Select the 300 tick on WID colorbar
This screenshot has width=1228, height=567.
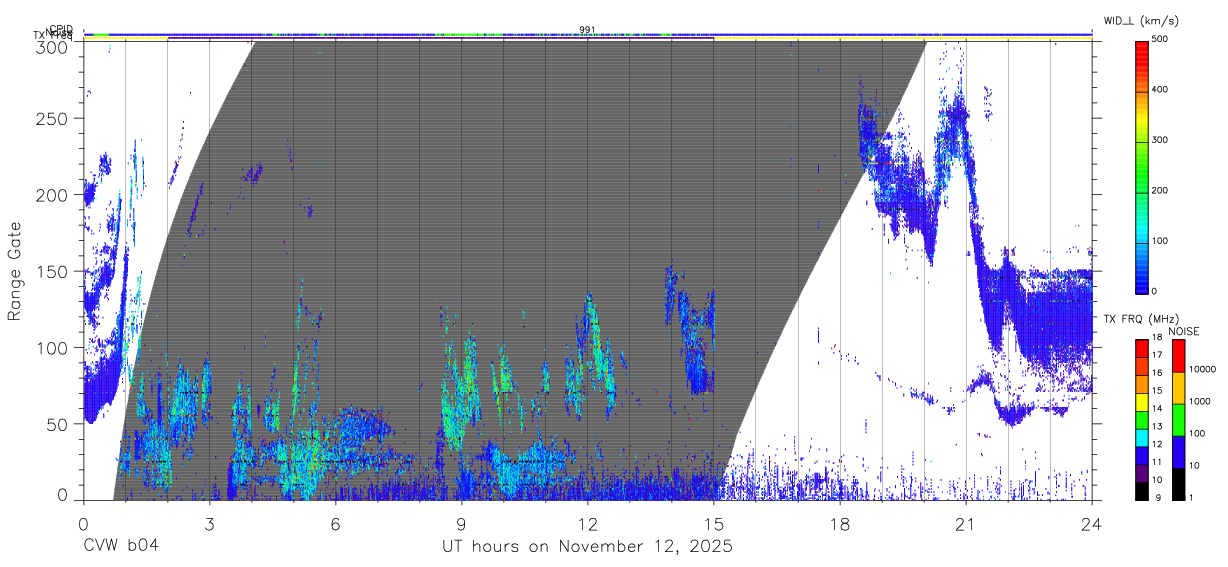click(1162, 140)
